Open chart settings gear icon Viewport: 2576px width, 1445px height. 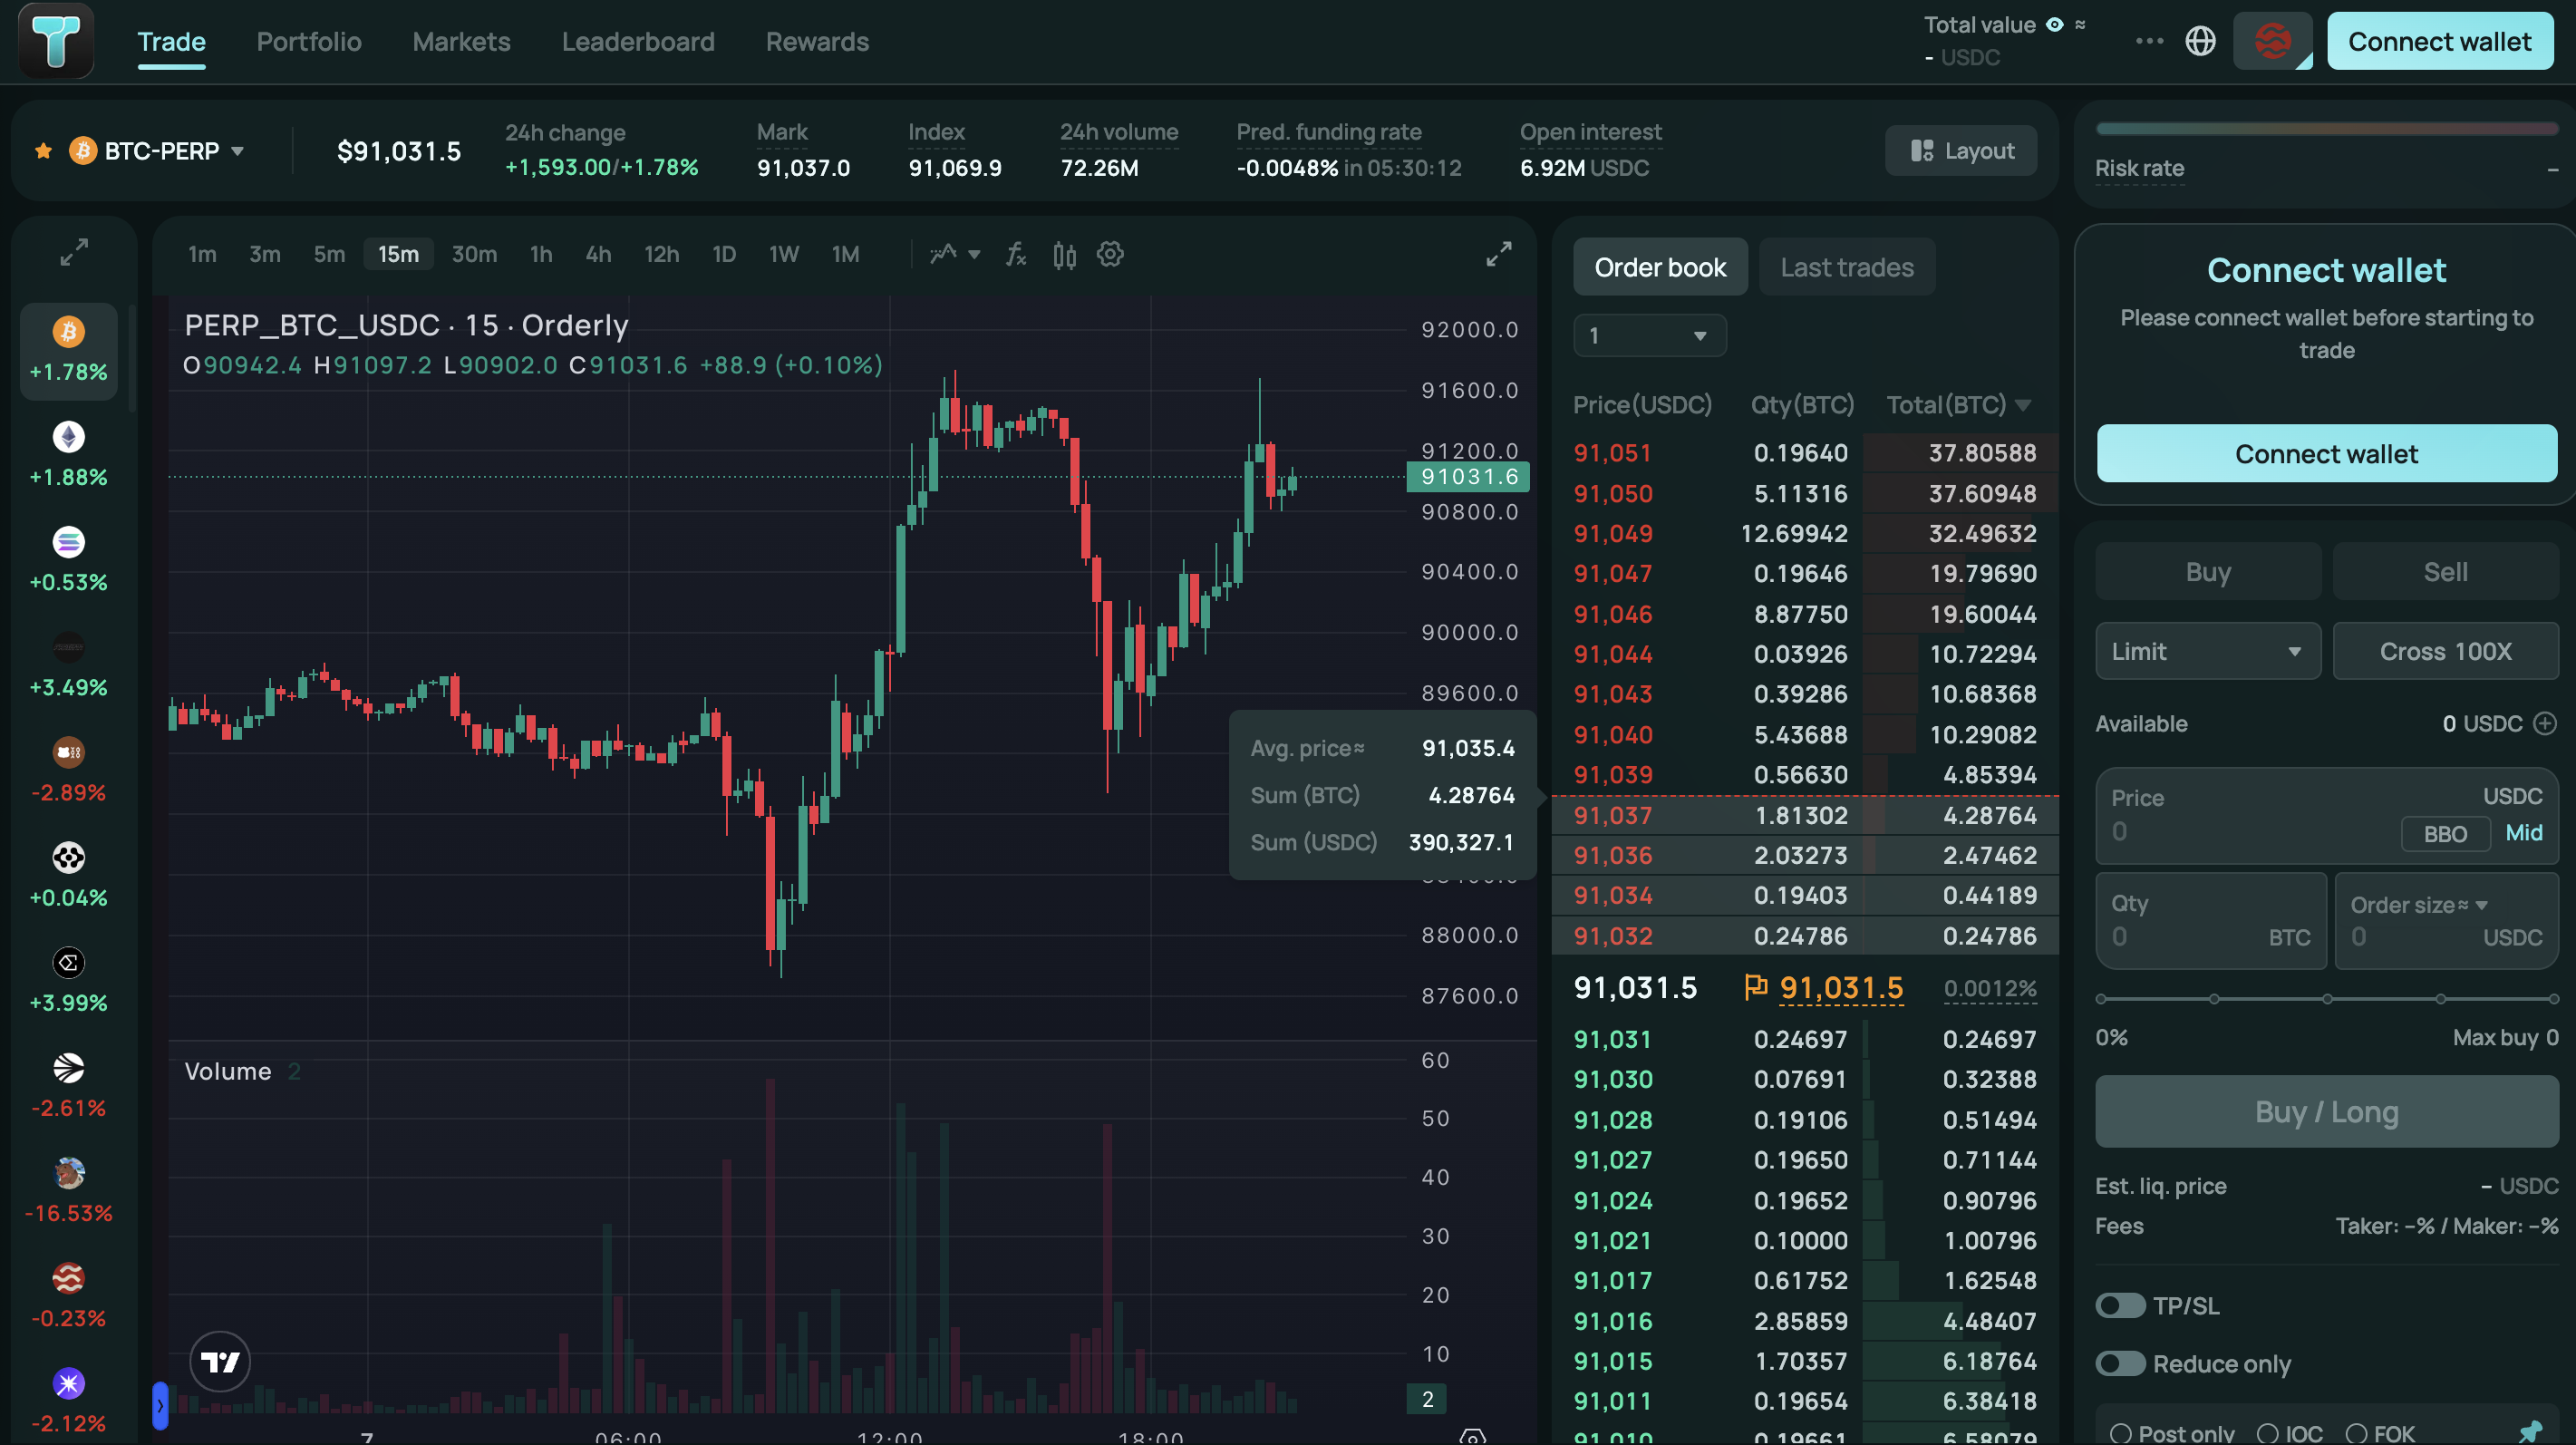(1110, 254)
